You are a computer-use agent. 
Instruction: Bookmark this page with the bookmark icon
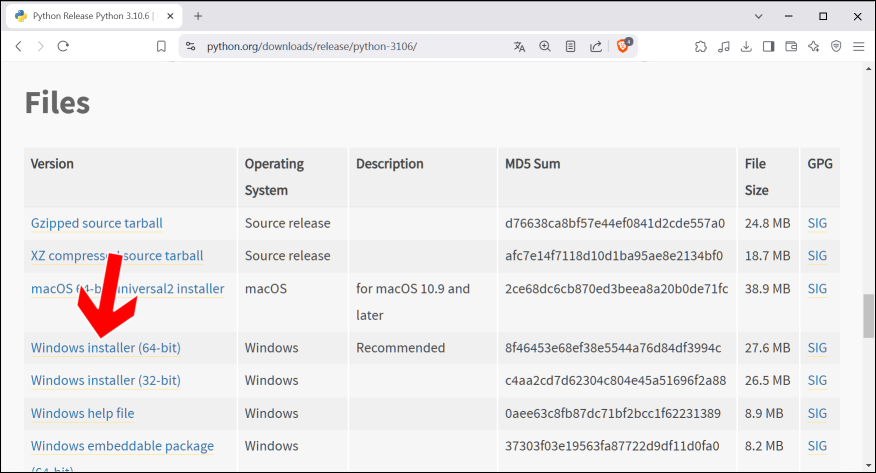[161, 46]
